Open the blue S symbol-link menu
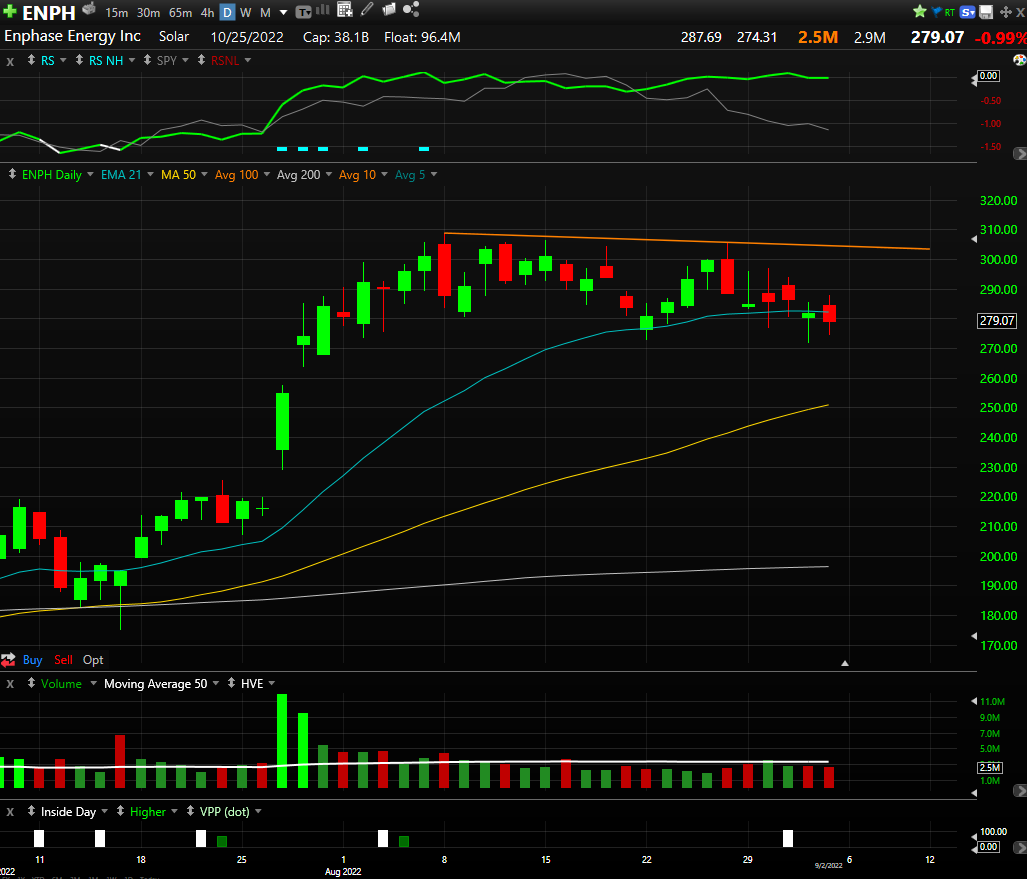This screenshot has height=879, width=1027. [x=968, y=12]
